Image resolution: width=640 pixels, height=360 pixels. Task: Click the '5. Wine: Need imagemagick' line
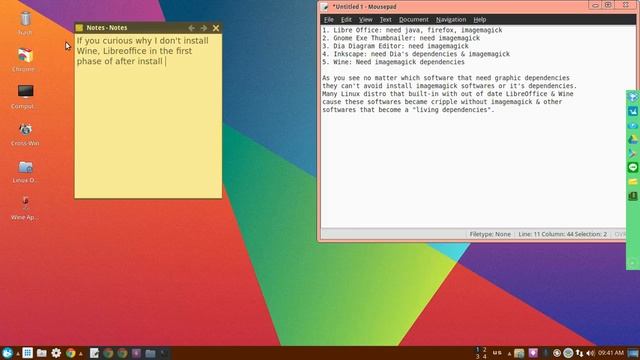point(393,62)
